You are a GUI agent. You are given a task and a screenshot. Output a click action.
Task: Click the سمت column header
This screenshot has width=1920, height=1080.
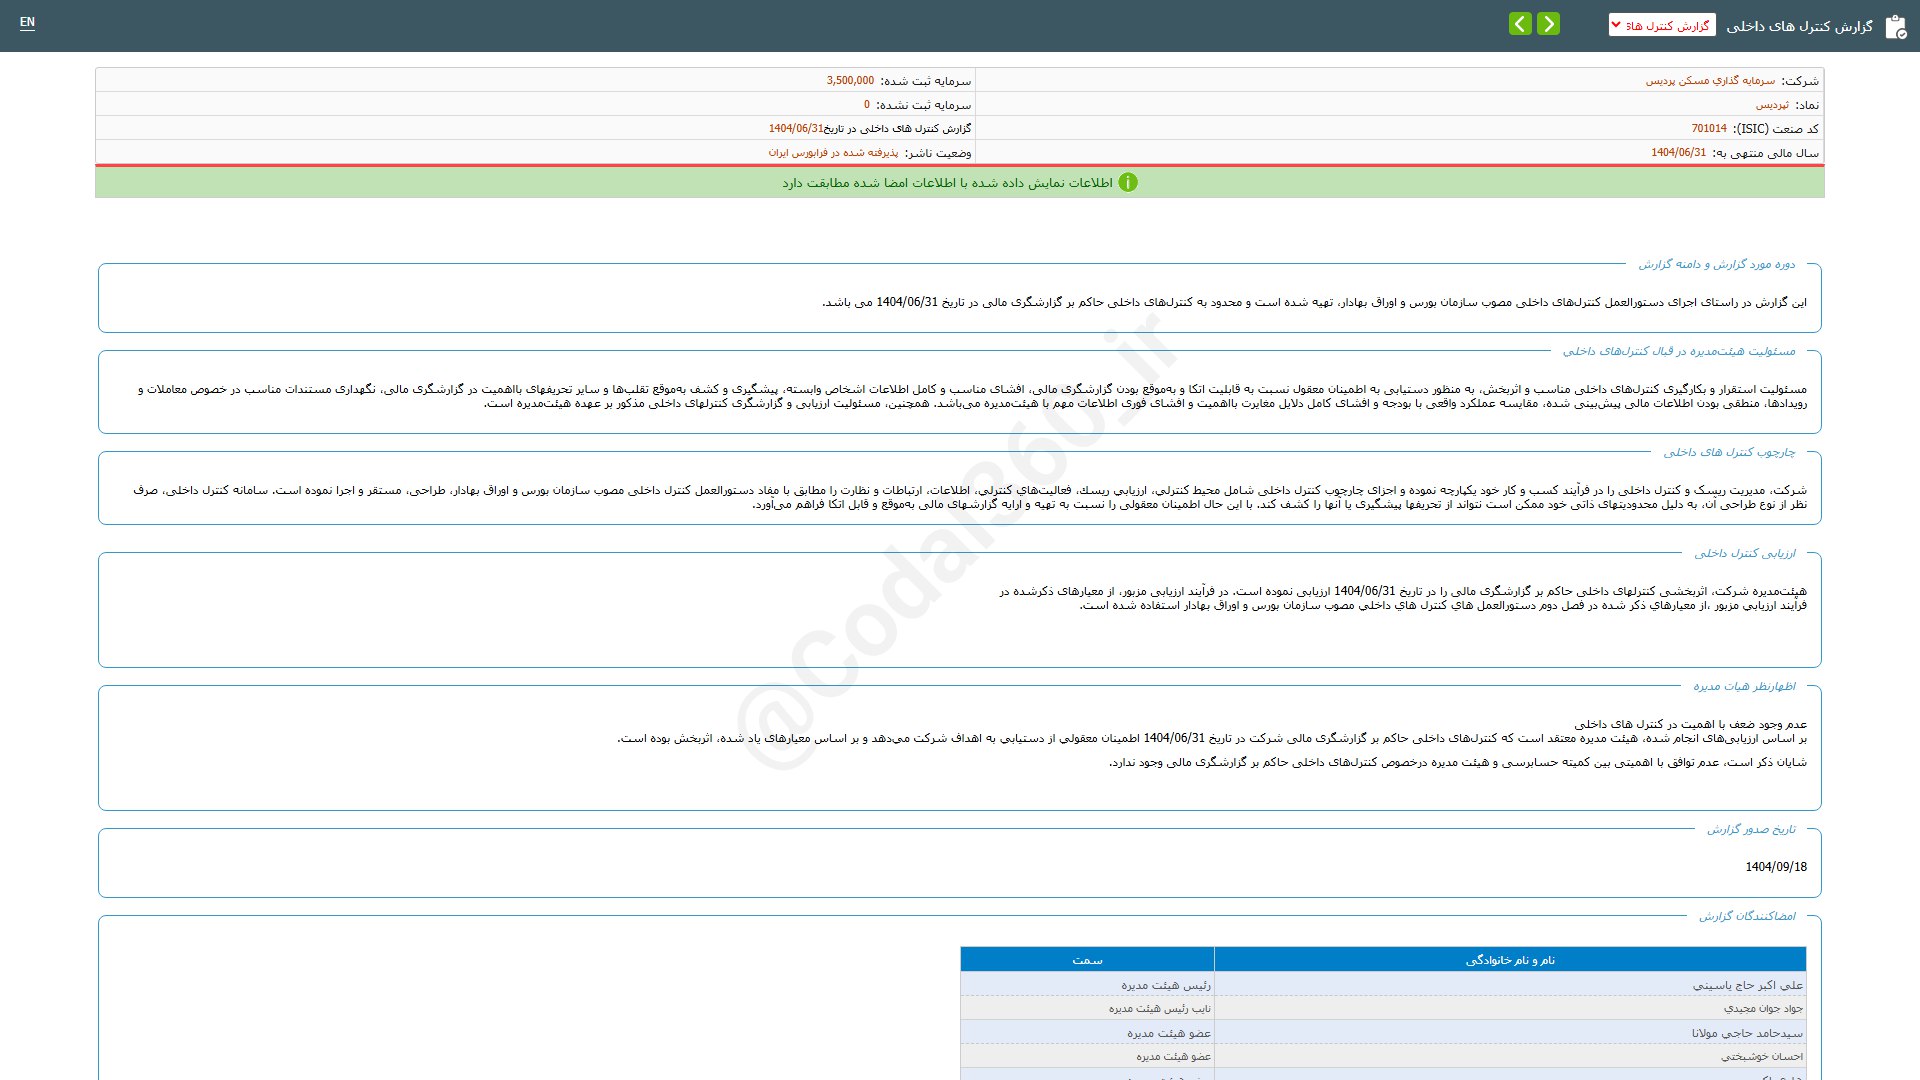tap(1087, 960)
